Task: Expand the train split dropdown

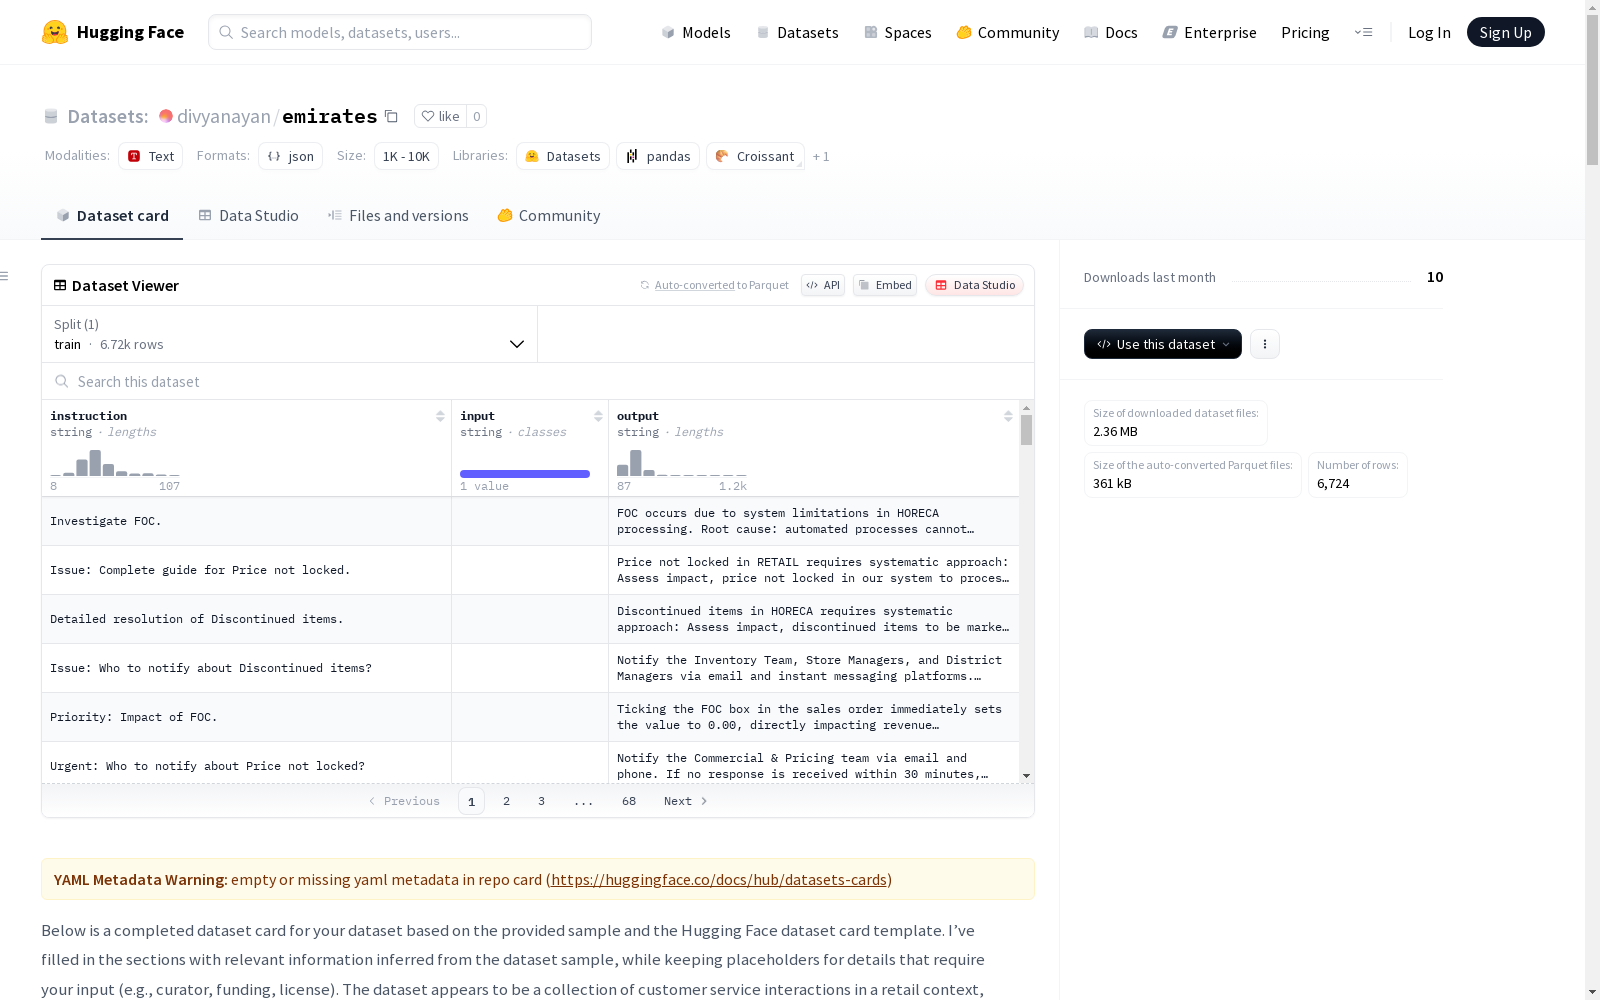Action: 290,334
